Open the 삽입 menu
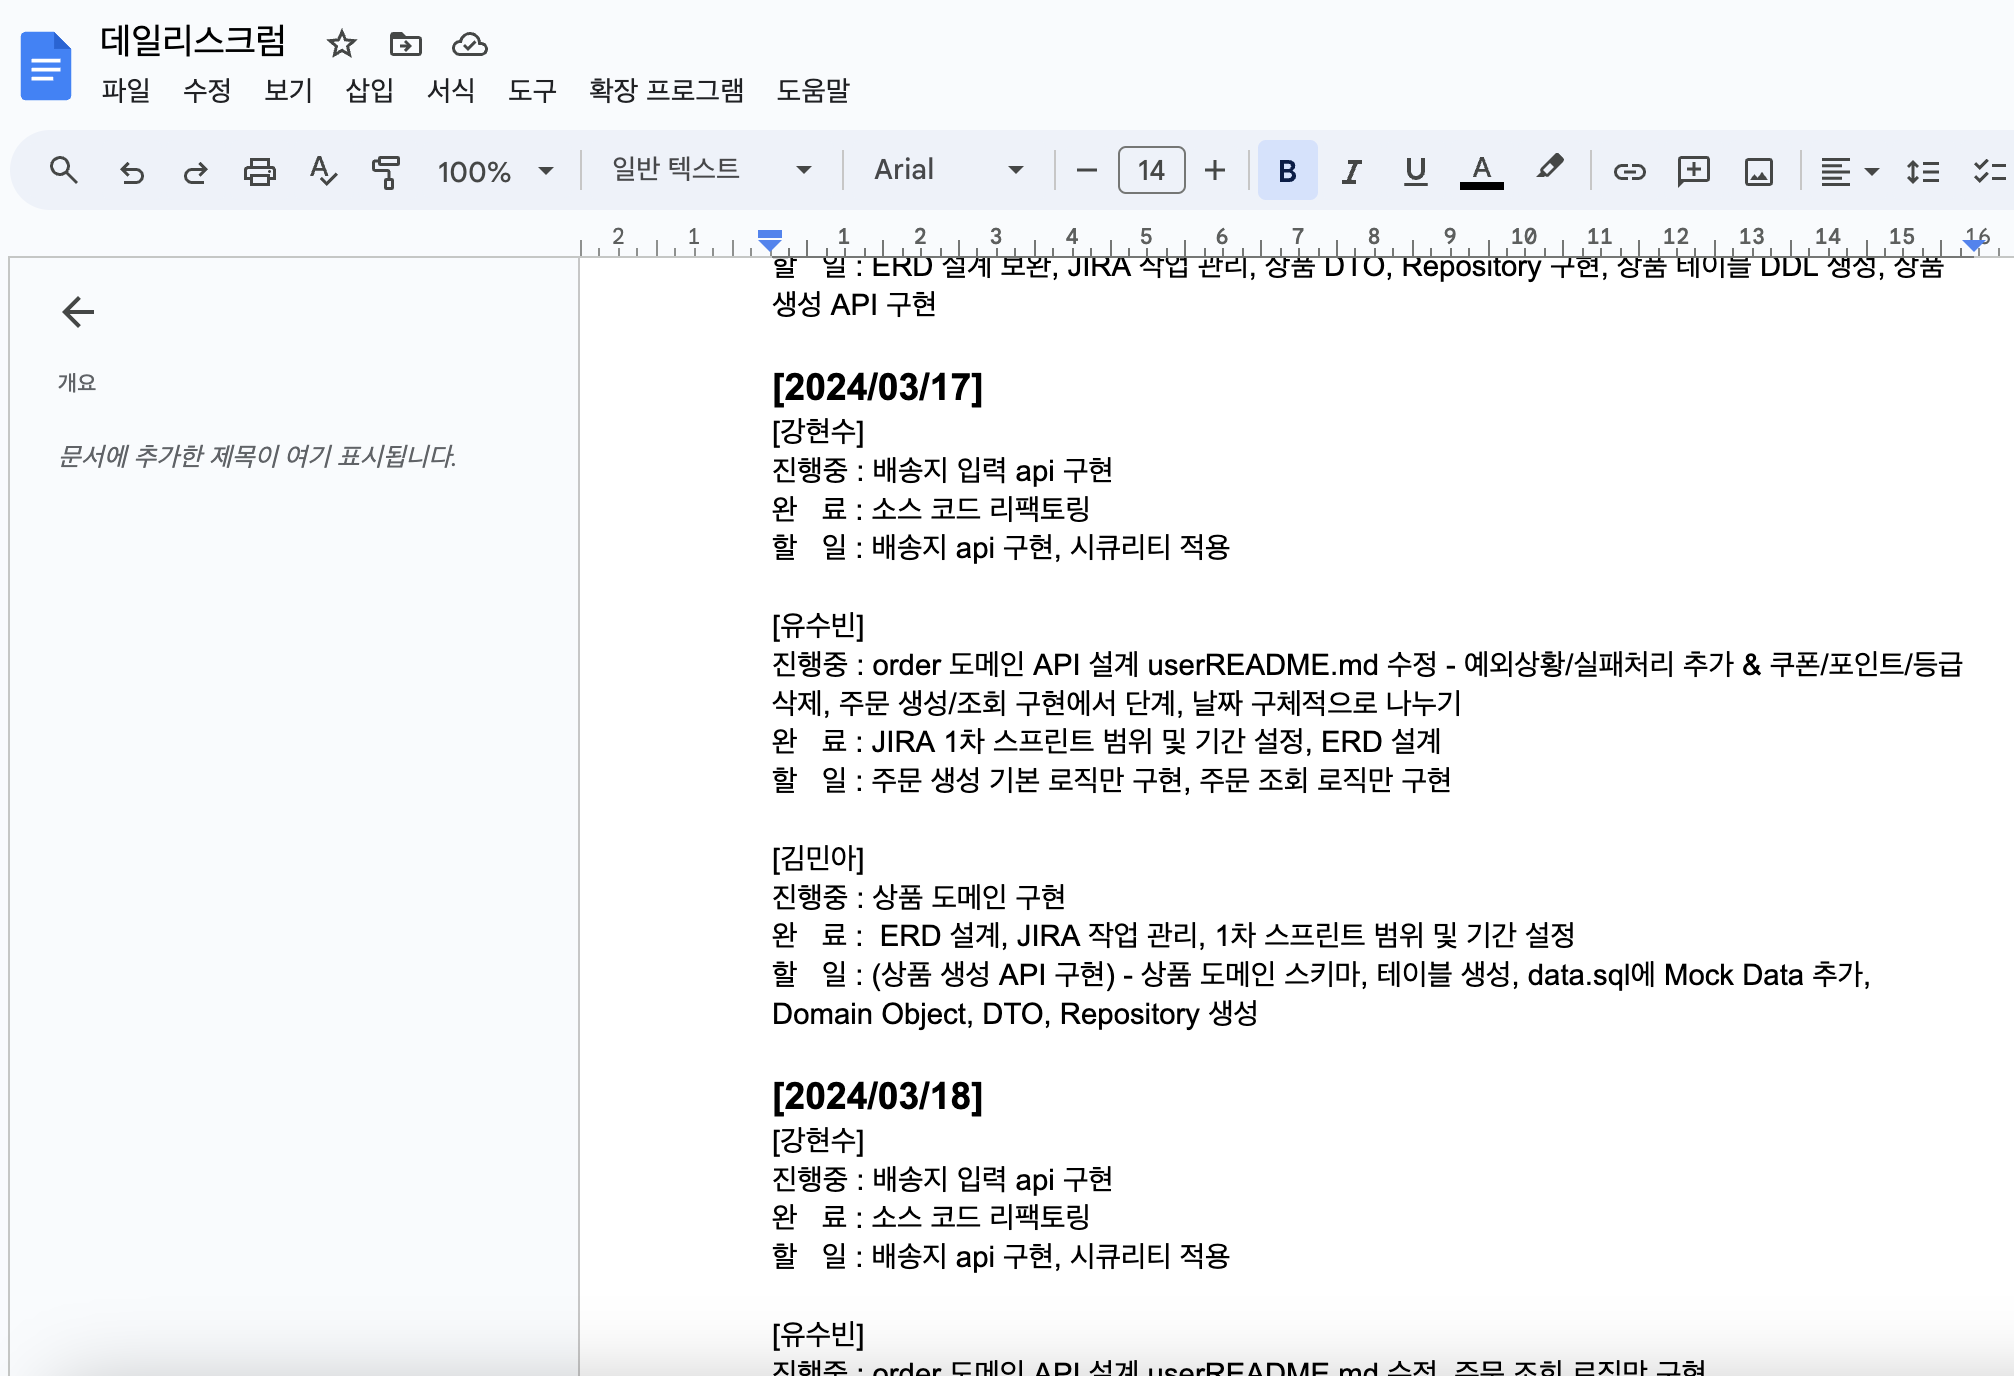2014x1376 pixels. 369,91
